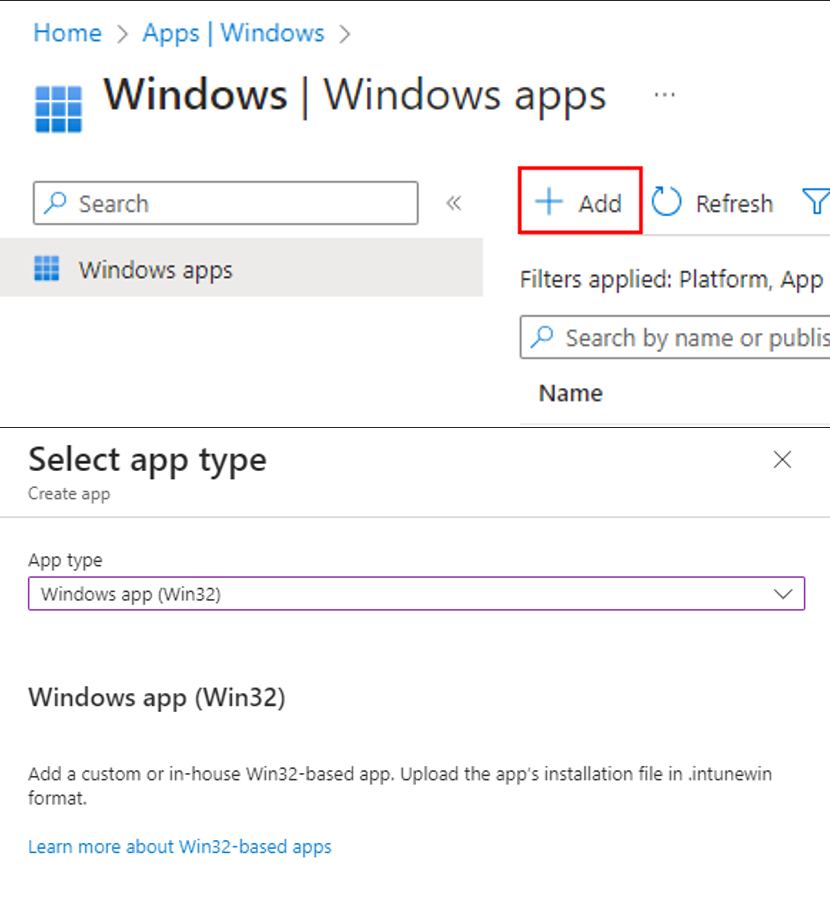Click the Windows apps grid icon in header

click(x=58, y=108)
